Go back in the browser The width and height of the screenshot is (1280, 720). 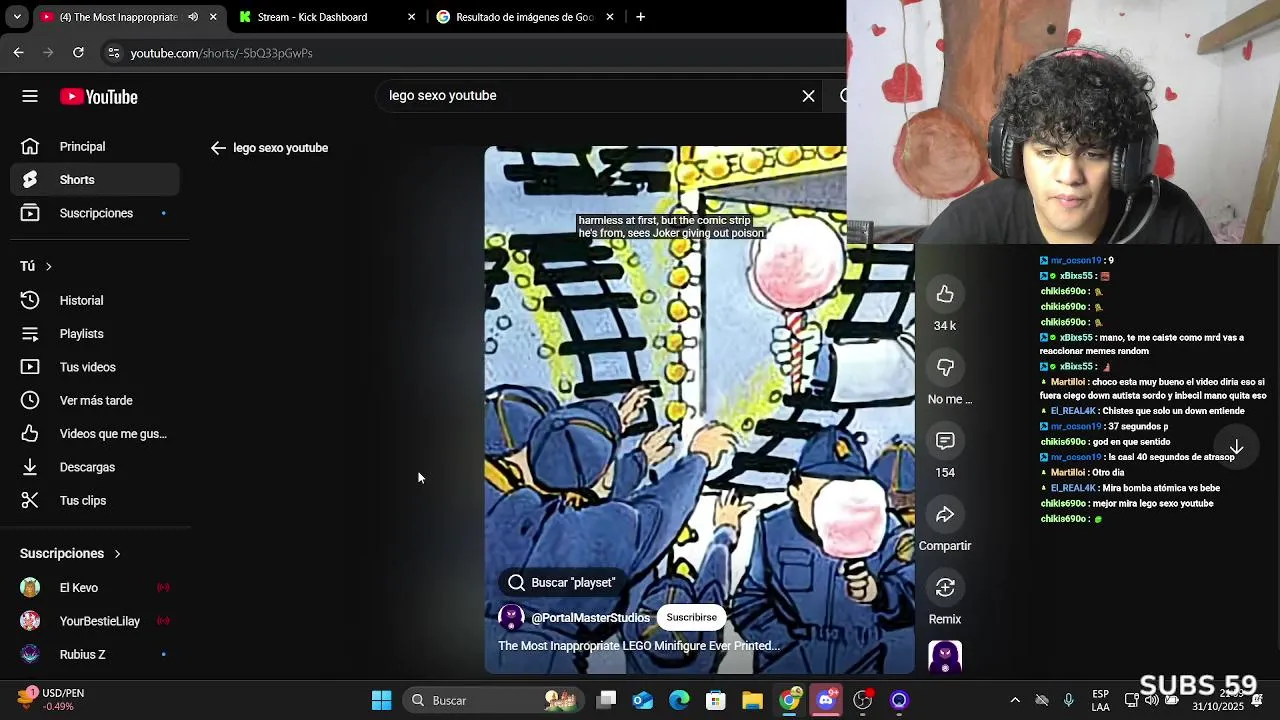click(18, 52)
